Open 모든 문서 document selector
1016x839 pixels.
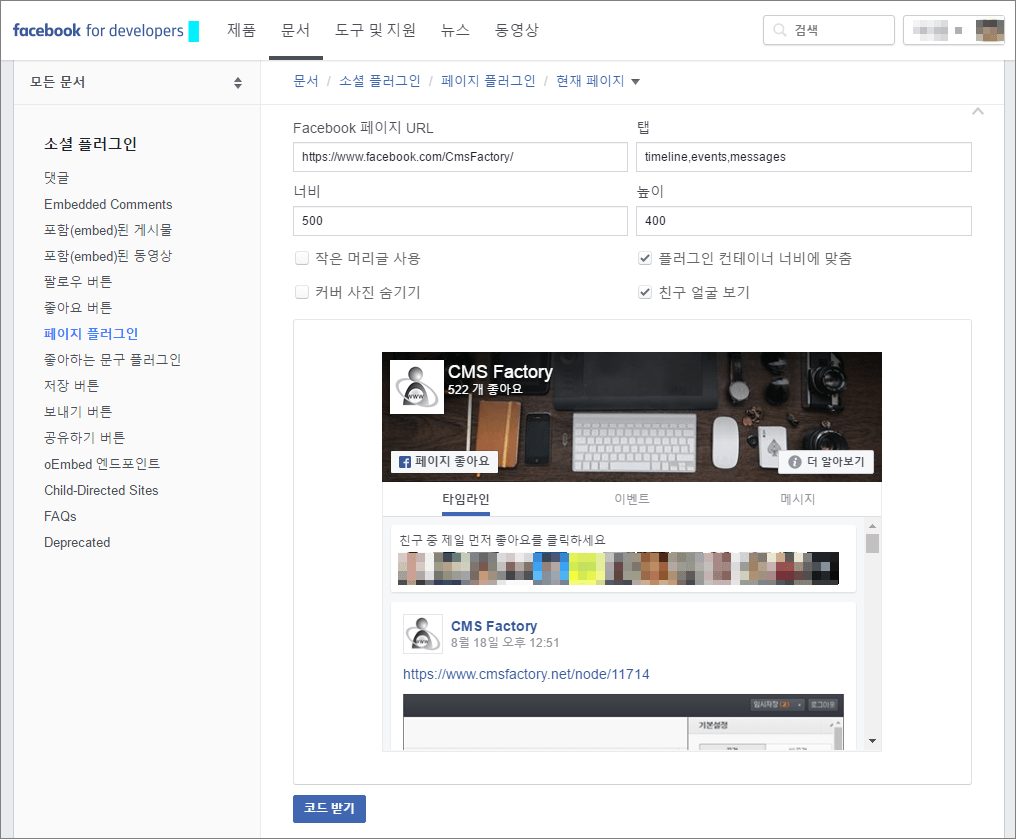pyautogui.click(x=137, y=82)
